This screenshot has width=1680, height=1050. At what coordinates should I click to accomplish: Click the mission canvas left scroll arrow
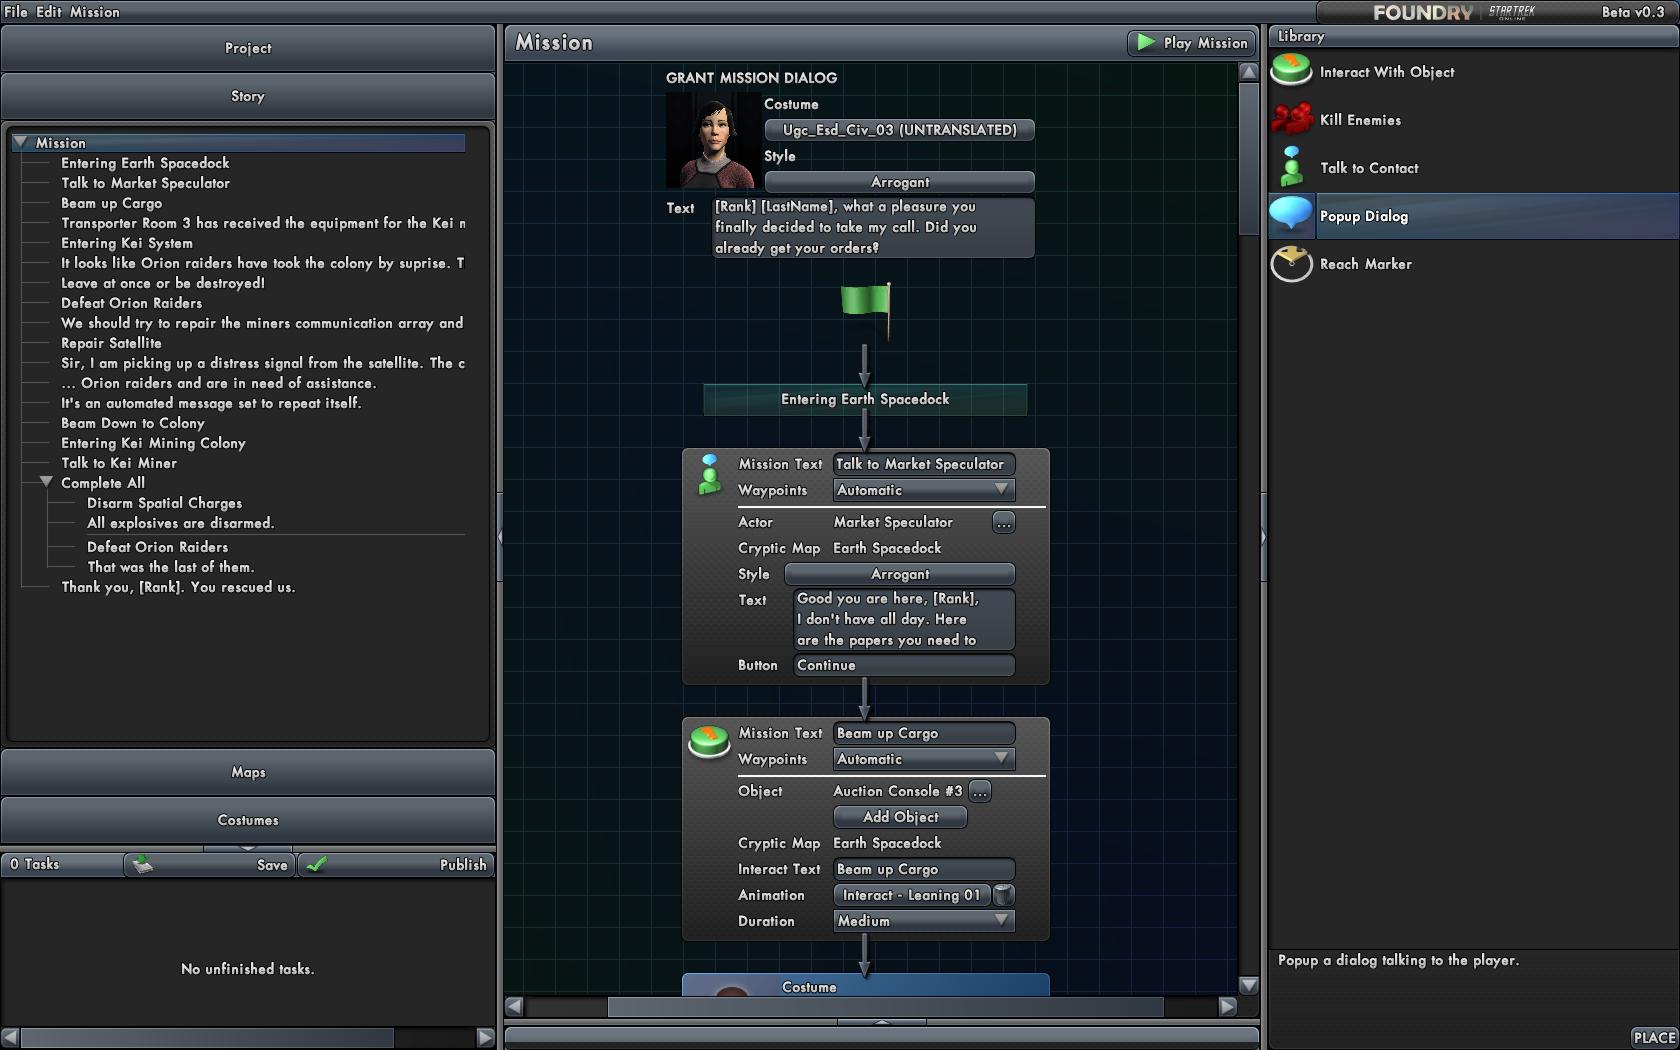pos(514,1007)
